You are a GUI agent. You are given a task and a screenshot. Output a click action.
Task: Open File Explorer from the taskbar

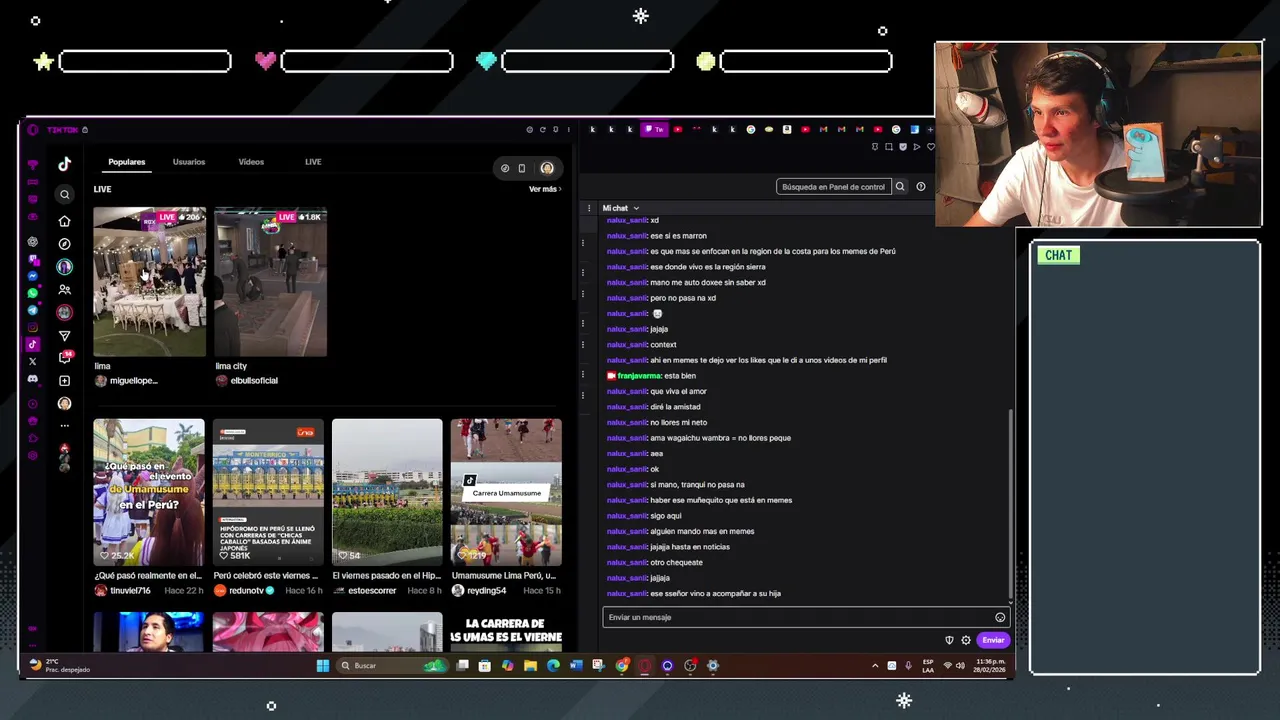530,666
